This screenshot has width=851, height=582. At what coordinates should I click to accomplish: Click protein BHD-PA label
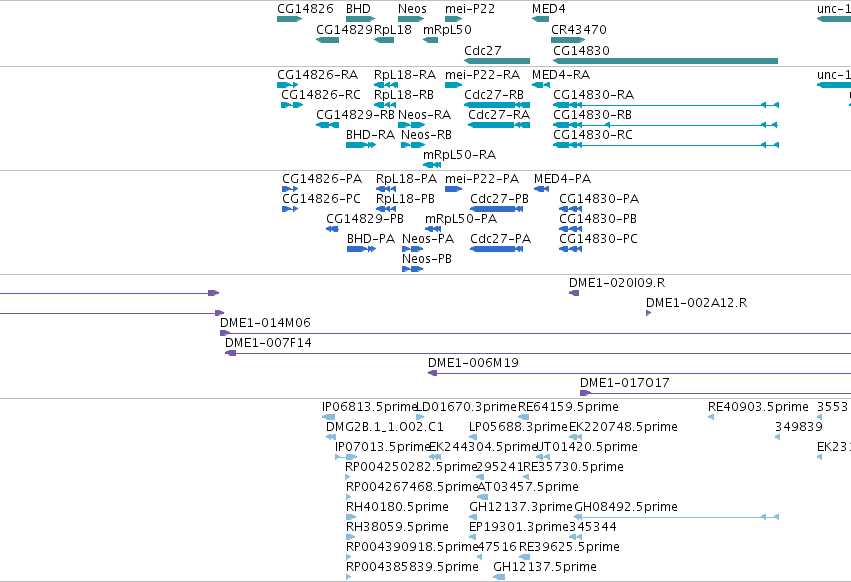pos(371,239)
